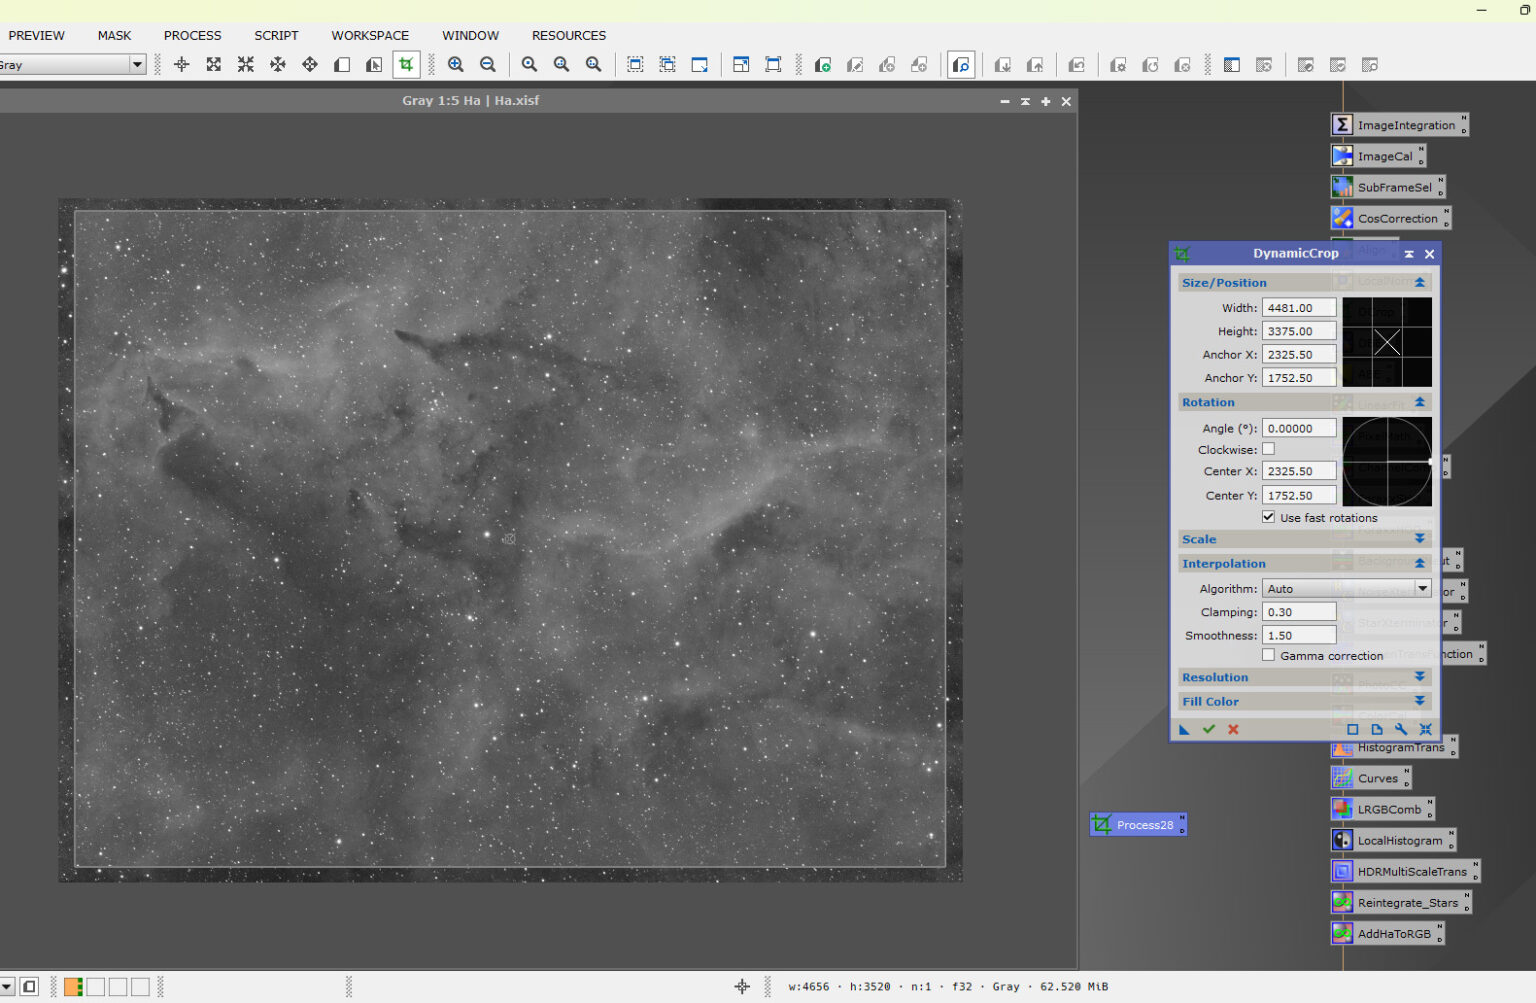Click the Process28 instance icon
Screen dimensions: 1536x1003
click(1138, 824)
